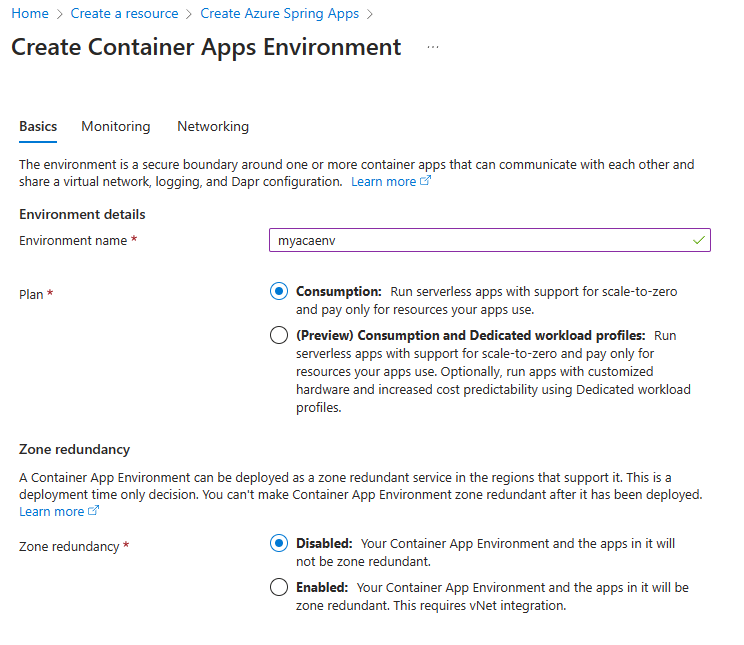The height and width of the screenshot is (645, 744).
Task: Click the Environment details heading
Action: [82, 214]
